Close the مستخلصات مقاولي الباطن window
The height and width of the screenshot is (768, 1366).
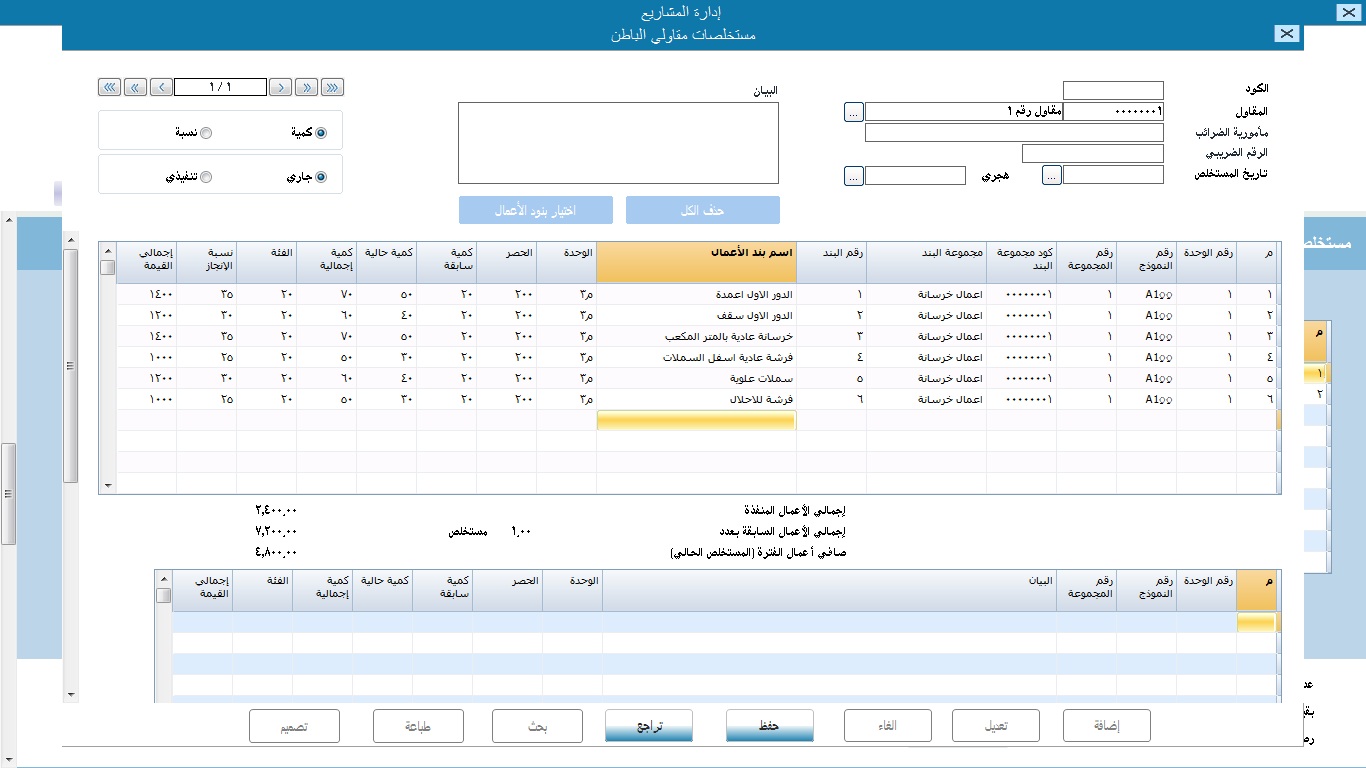coord(1287,34)
